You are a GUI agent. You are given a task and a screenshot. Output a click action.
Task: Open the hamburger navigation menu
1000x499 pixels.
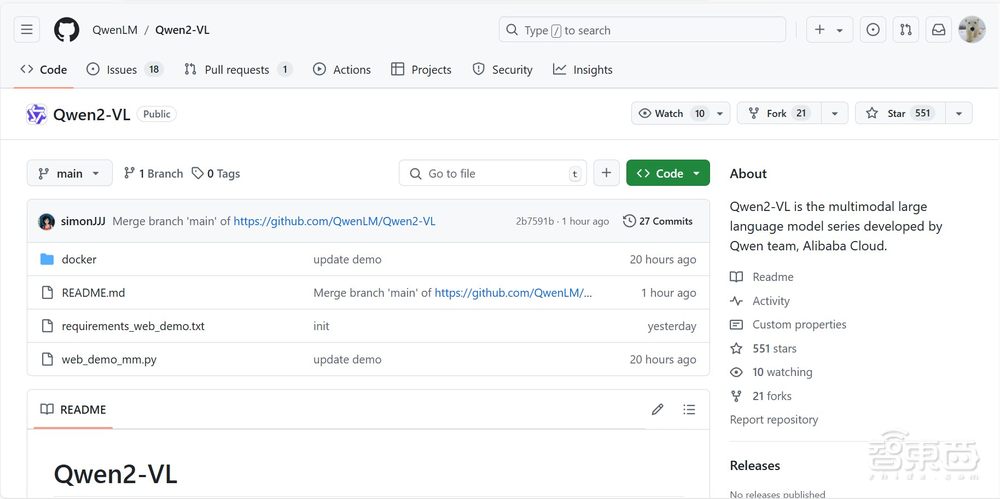pos(27,30)
